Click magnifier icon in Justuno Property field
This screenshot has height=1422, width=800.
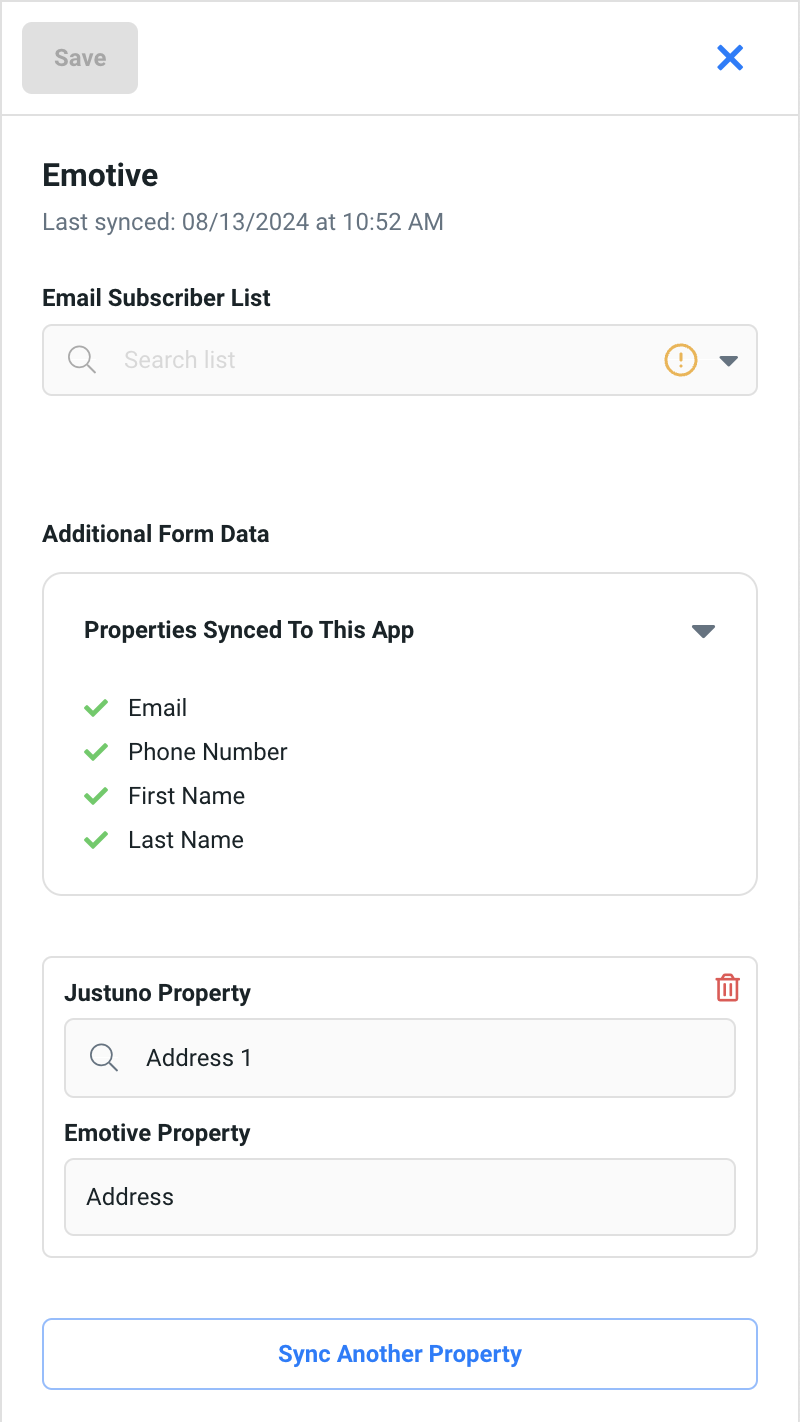point(104,1057)
